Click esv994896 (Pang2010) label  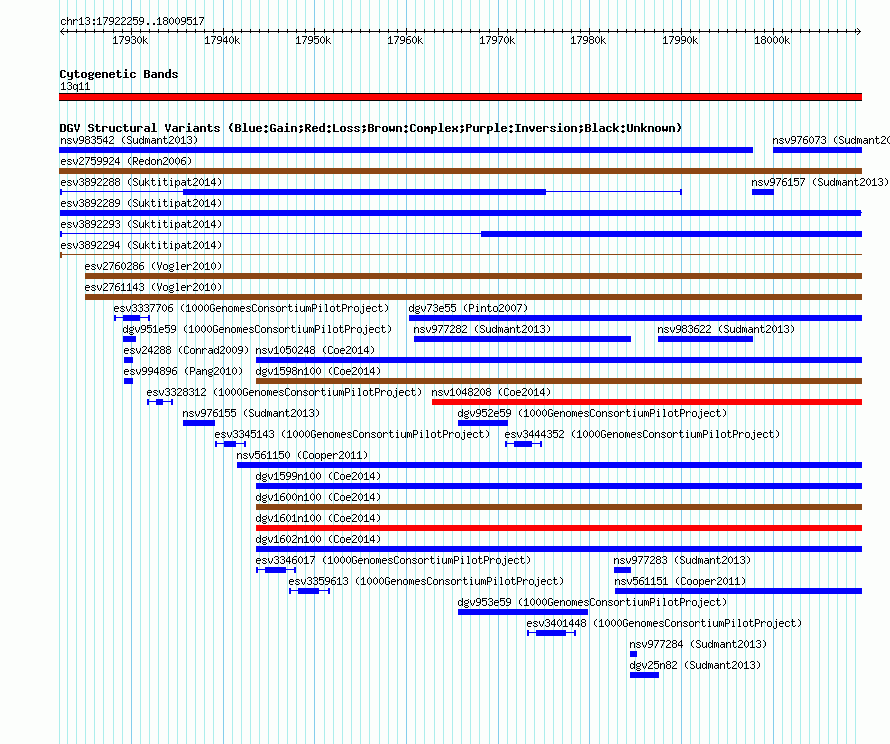(x=183, y=371)
